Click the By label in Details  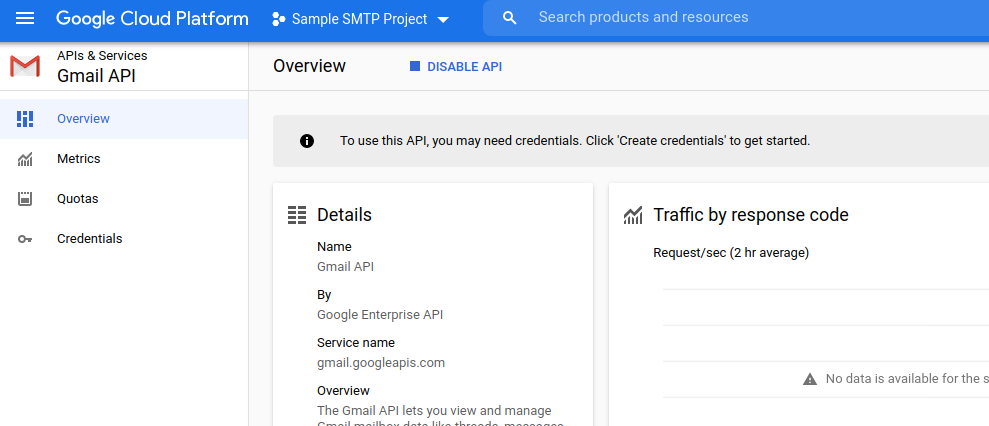click(324, 295)
